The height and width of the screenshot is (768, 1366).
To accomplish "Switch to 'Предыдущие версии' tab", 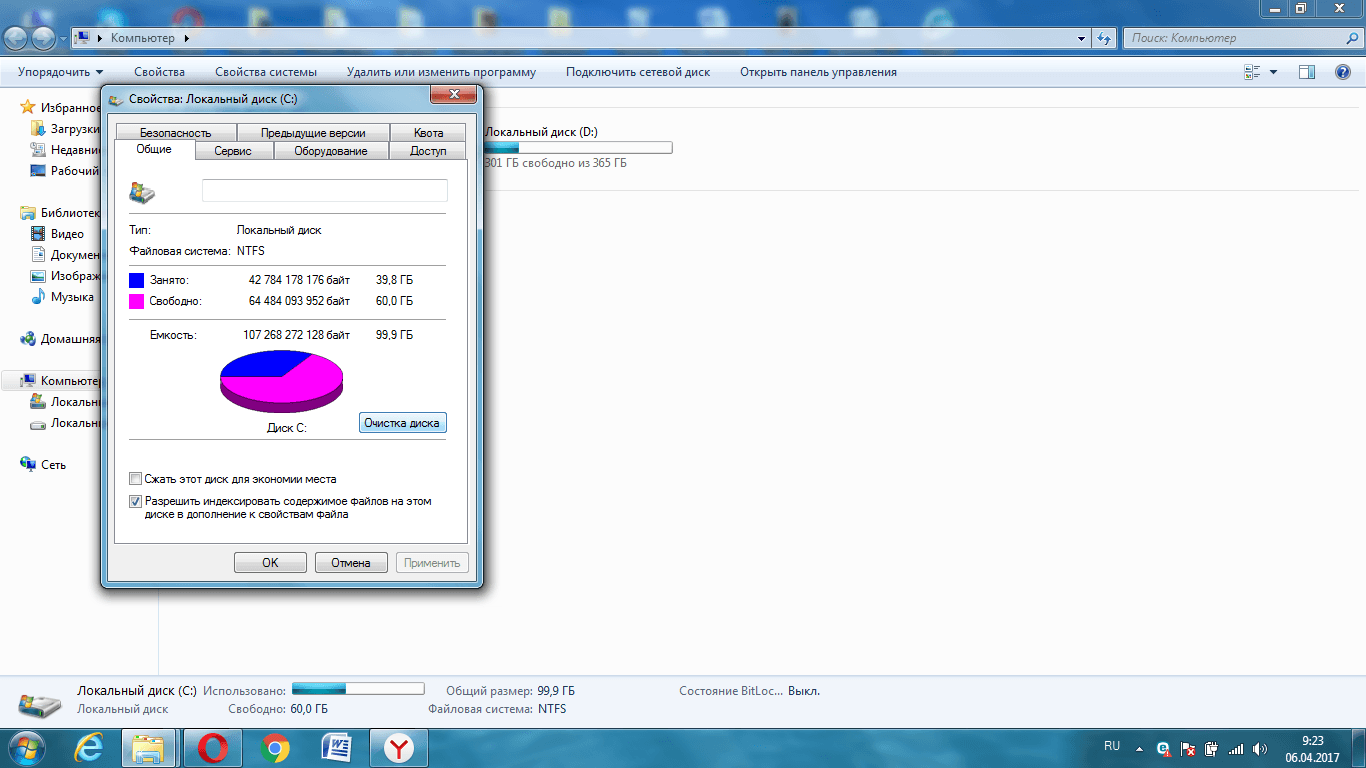I will pyautogui.click(x=313, y=133).
